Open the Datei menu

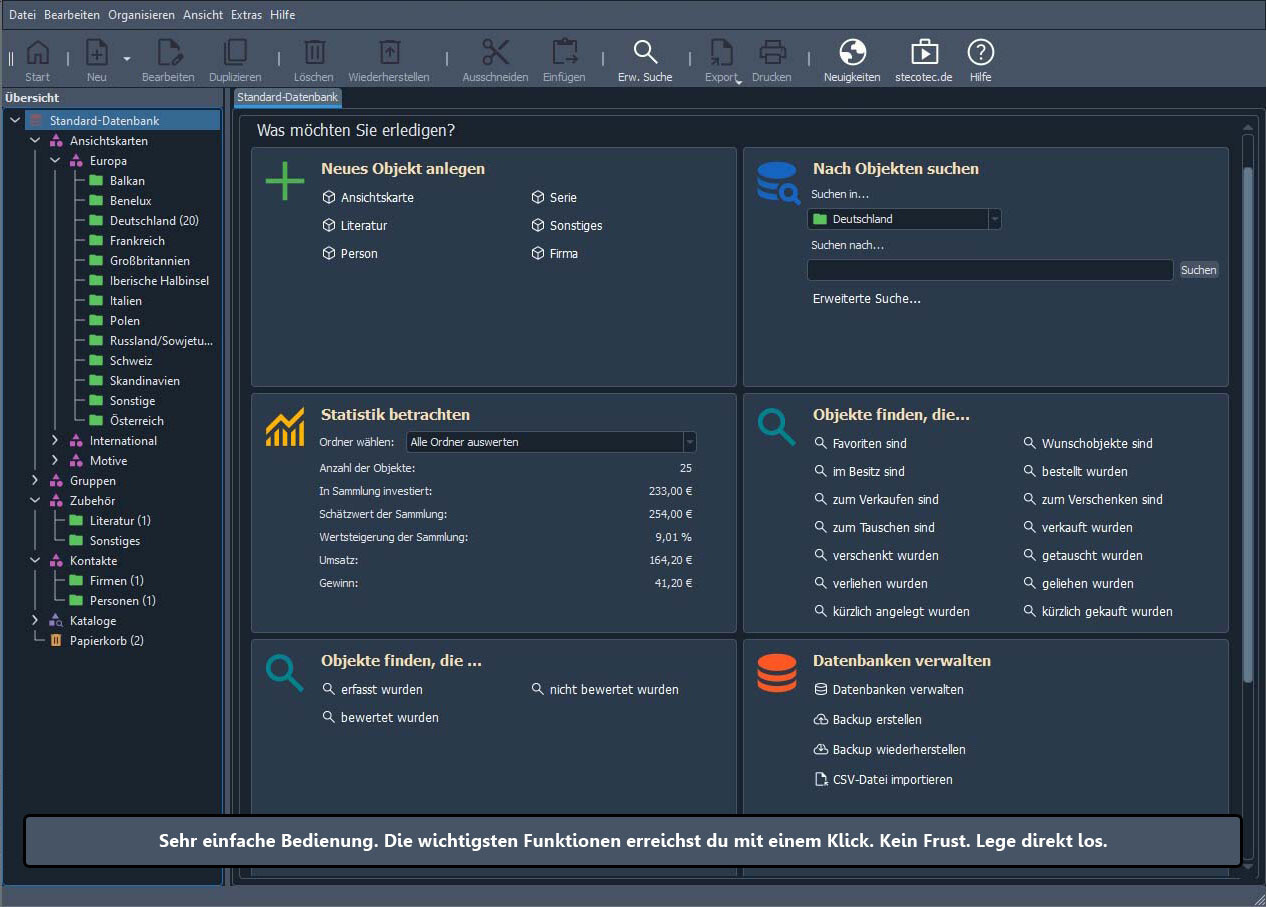click(x=22, y=15)
